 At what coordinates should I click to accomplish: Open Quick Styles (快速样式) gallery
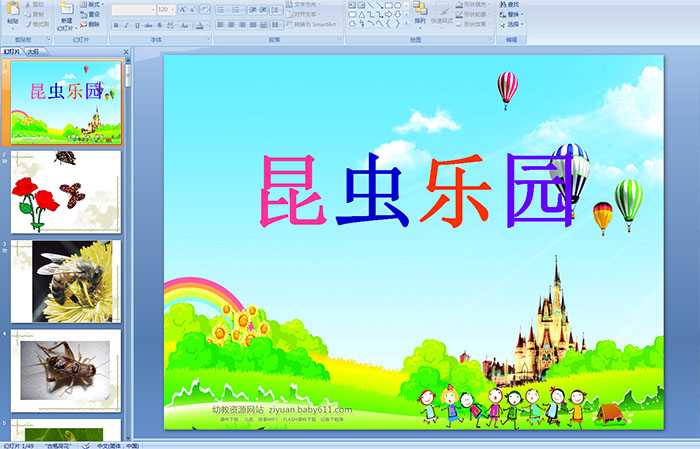tap(442, 15)
